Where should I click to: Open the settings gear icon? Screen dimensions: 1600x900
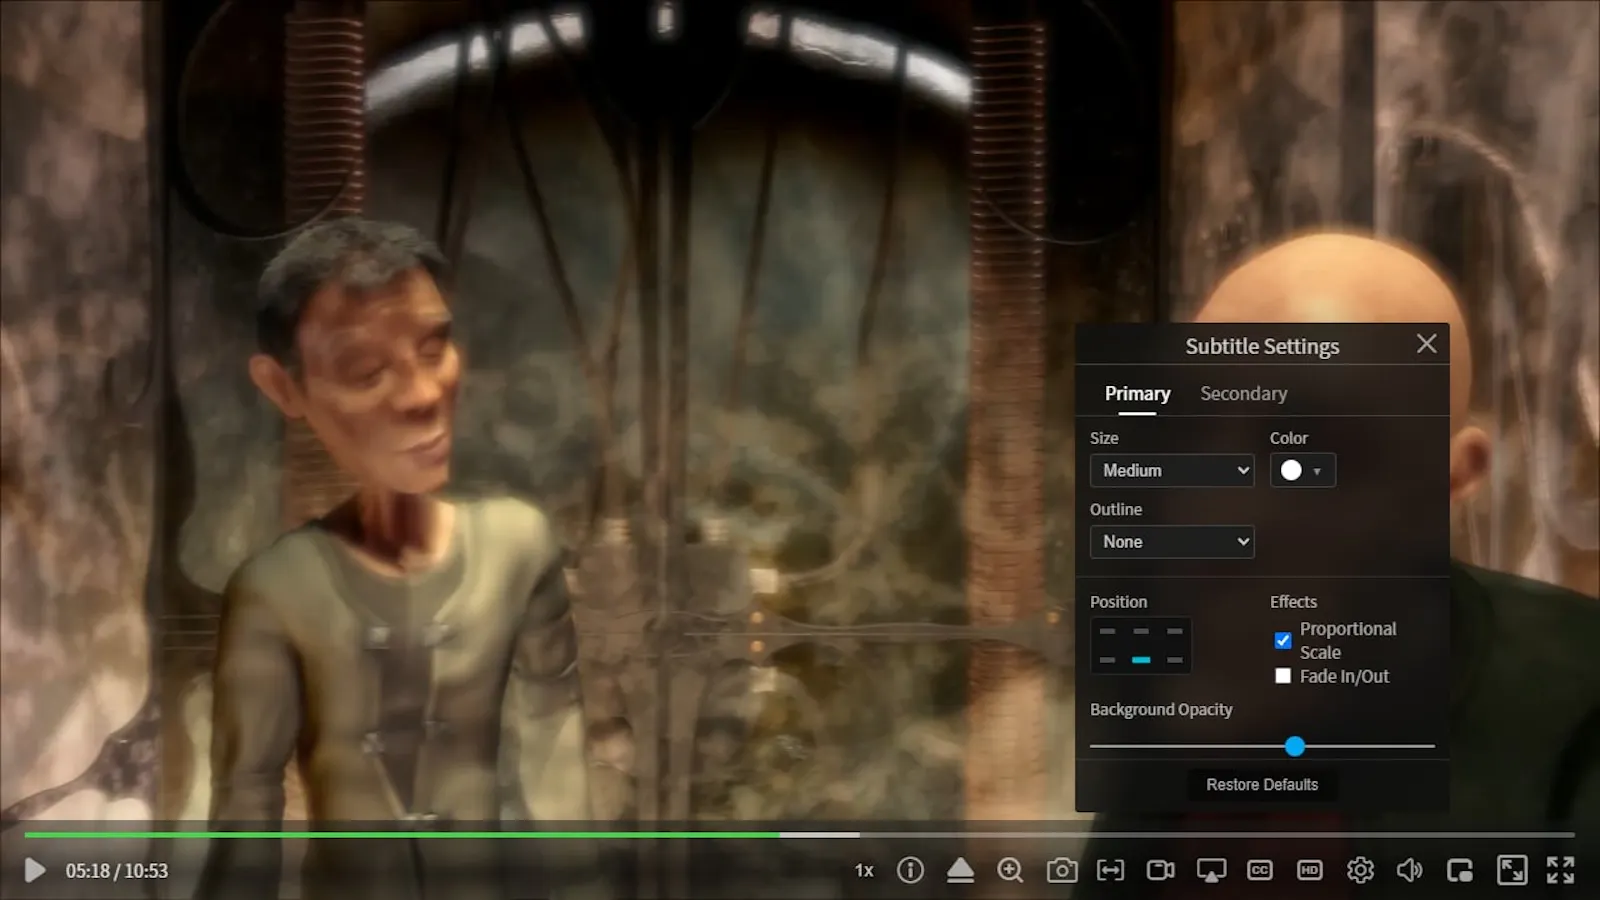pos(1360,870)
